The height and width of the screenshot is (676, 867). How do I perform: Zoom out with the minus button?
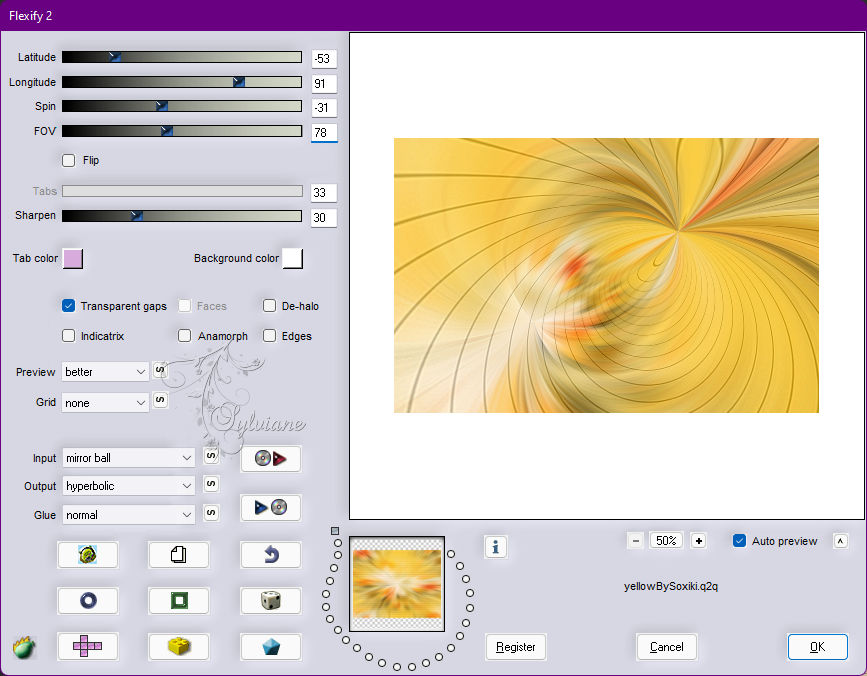[635, 541]
